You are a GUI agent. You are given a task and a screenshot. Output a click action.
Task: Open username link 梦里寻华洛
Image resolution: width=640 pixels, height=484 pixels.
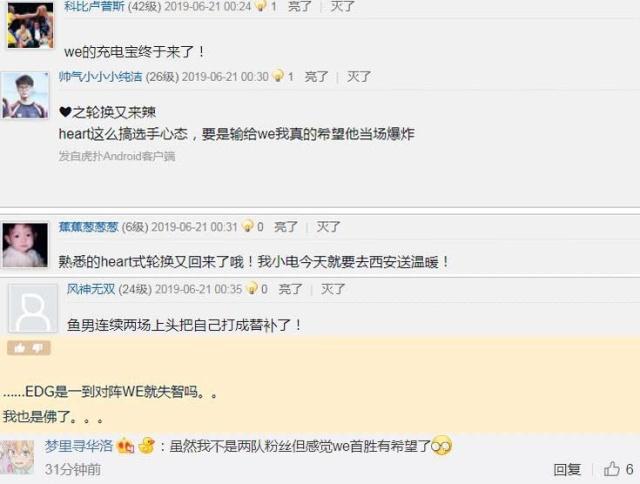pyautogui.click(x=79, y=446)
